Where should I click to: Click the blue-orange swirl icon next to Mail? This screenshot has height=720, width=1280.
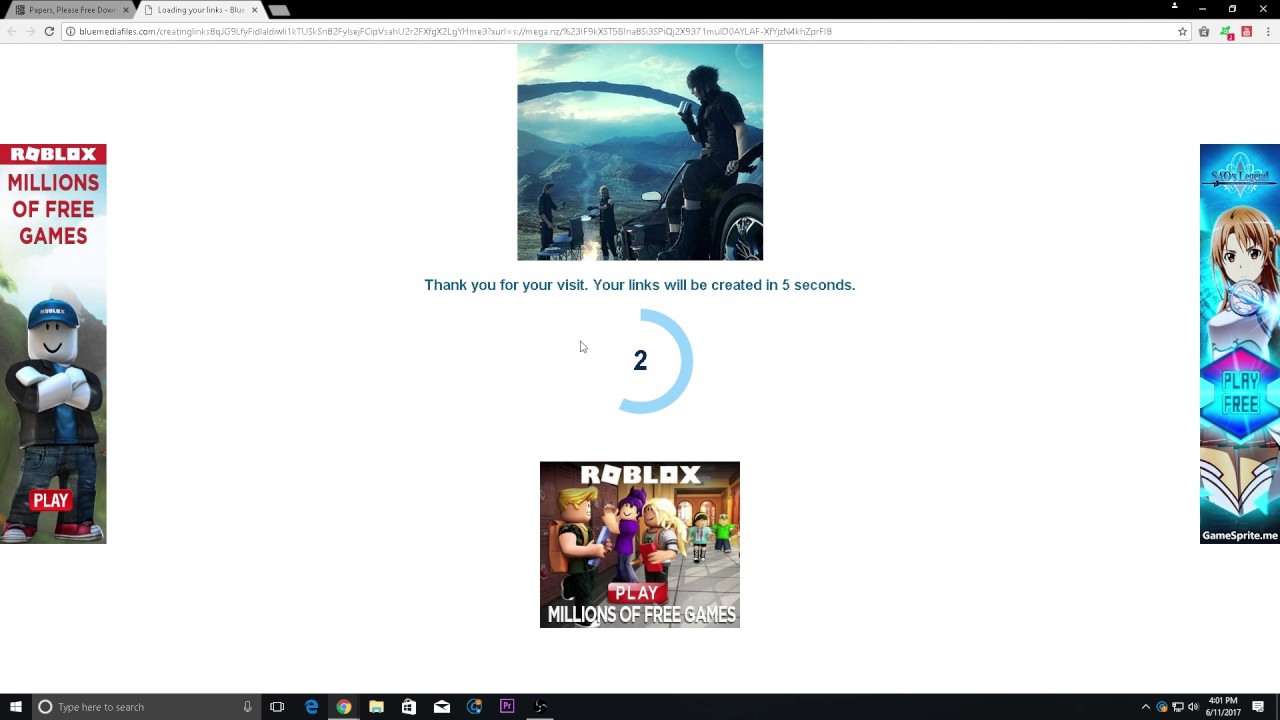[x=474, y=707]
